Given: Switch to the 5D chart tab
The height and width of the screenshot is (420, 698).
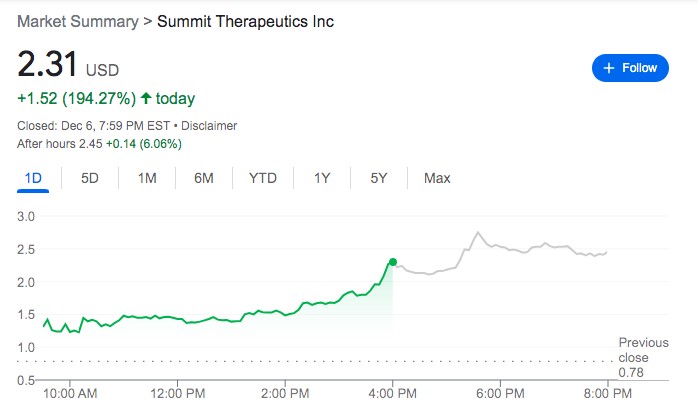Looking at the screenshot, I should [x=90, y=178].
